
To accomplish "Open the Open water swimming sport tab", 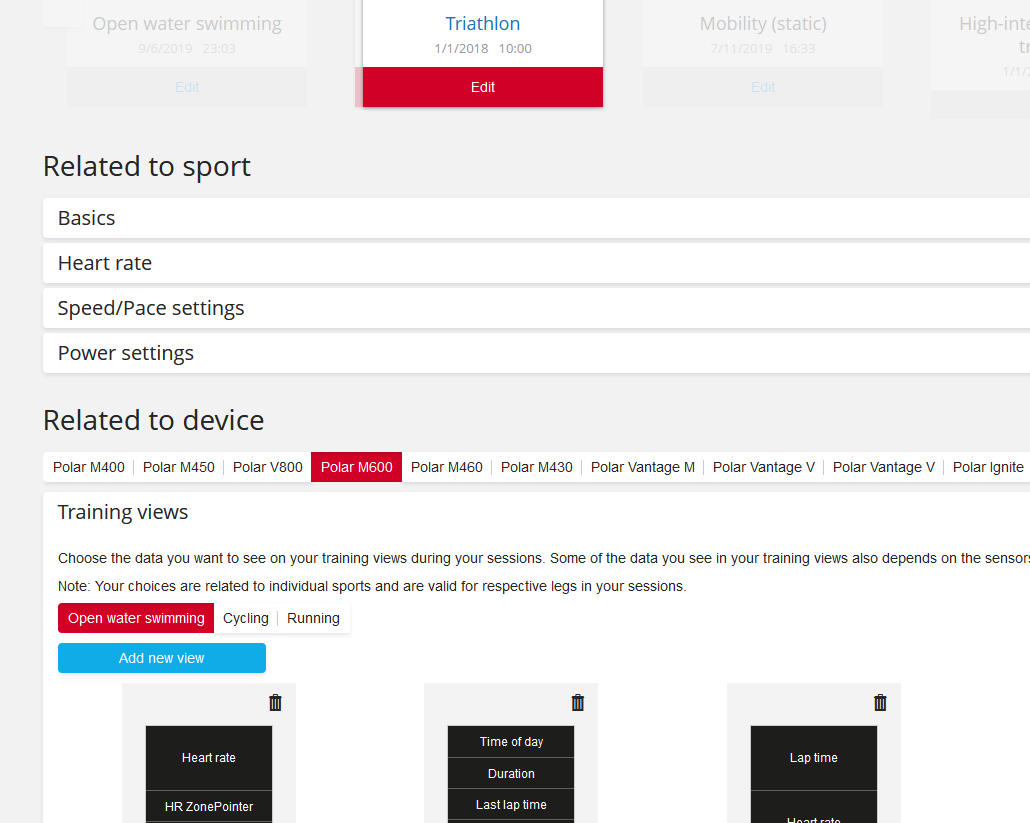I will click(135, 617).
